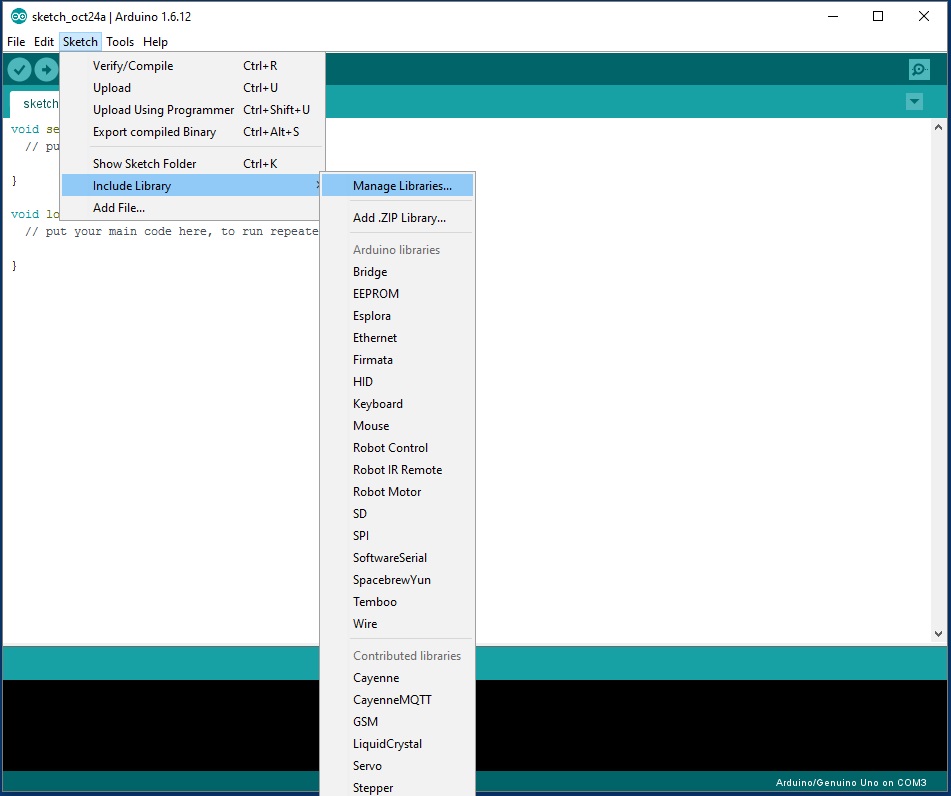Image resolution: width=951 pixels, height=796 pixels.
Task: Select Show Sketch Folder
Action: coord(193,163)
